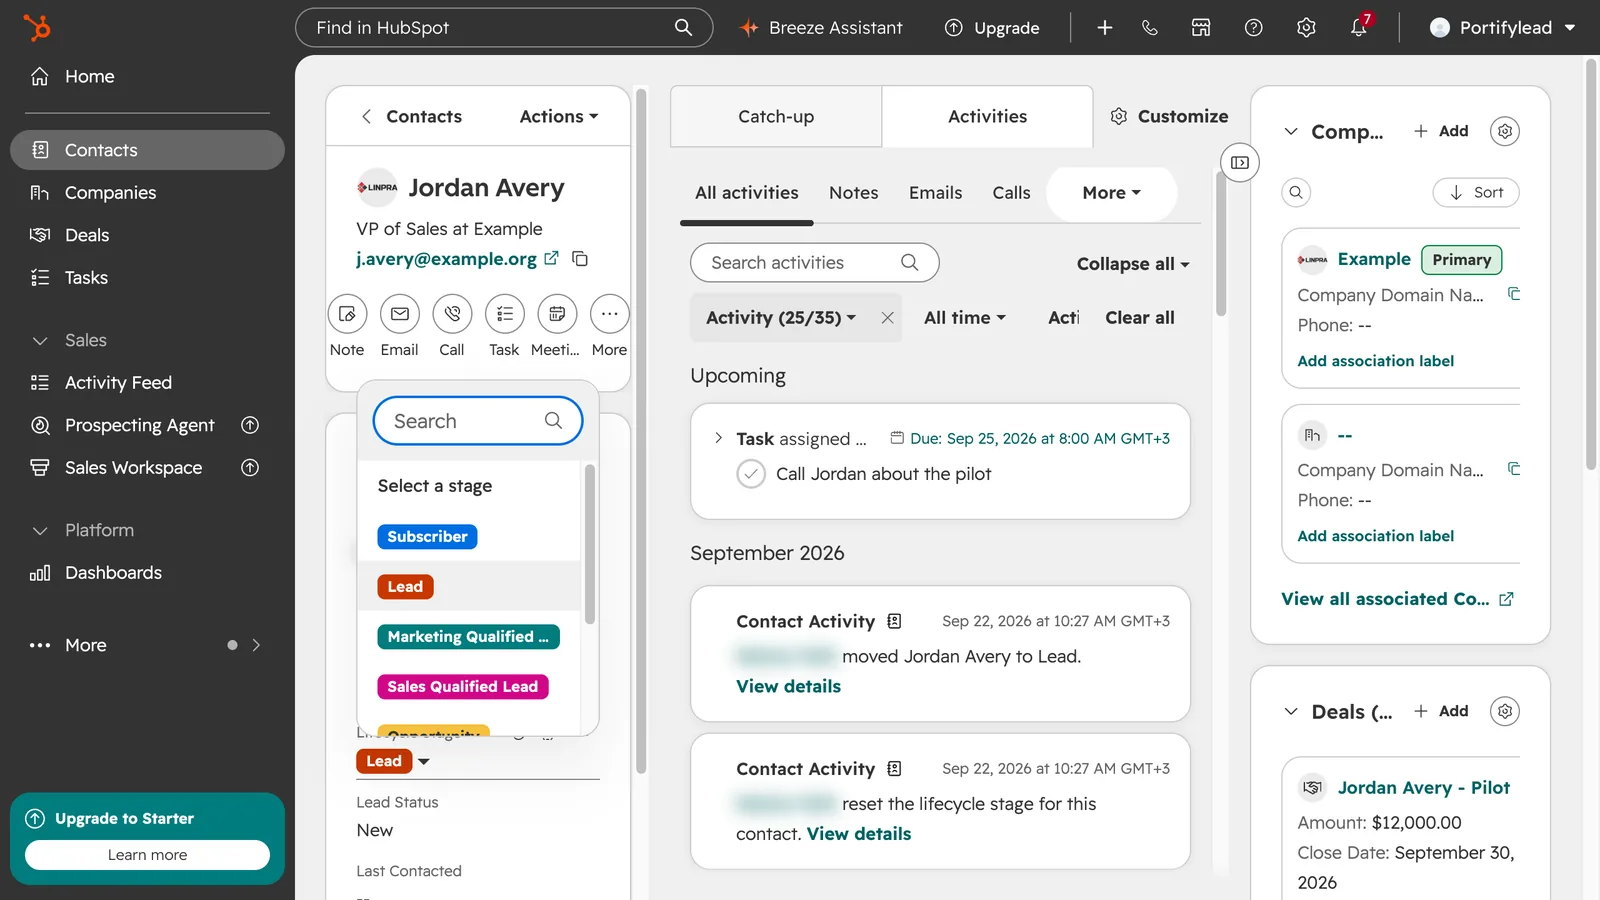This screenshot has width=1600, height=900.
Task: Focus the Find in HubSpot search field
Action: click(x=503, y=27)
